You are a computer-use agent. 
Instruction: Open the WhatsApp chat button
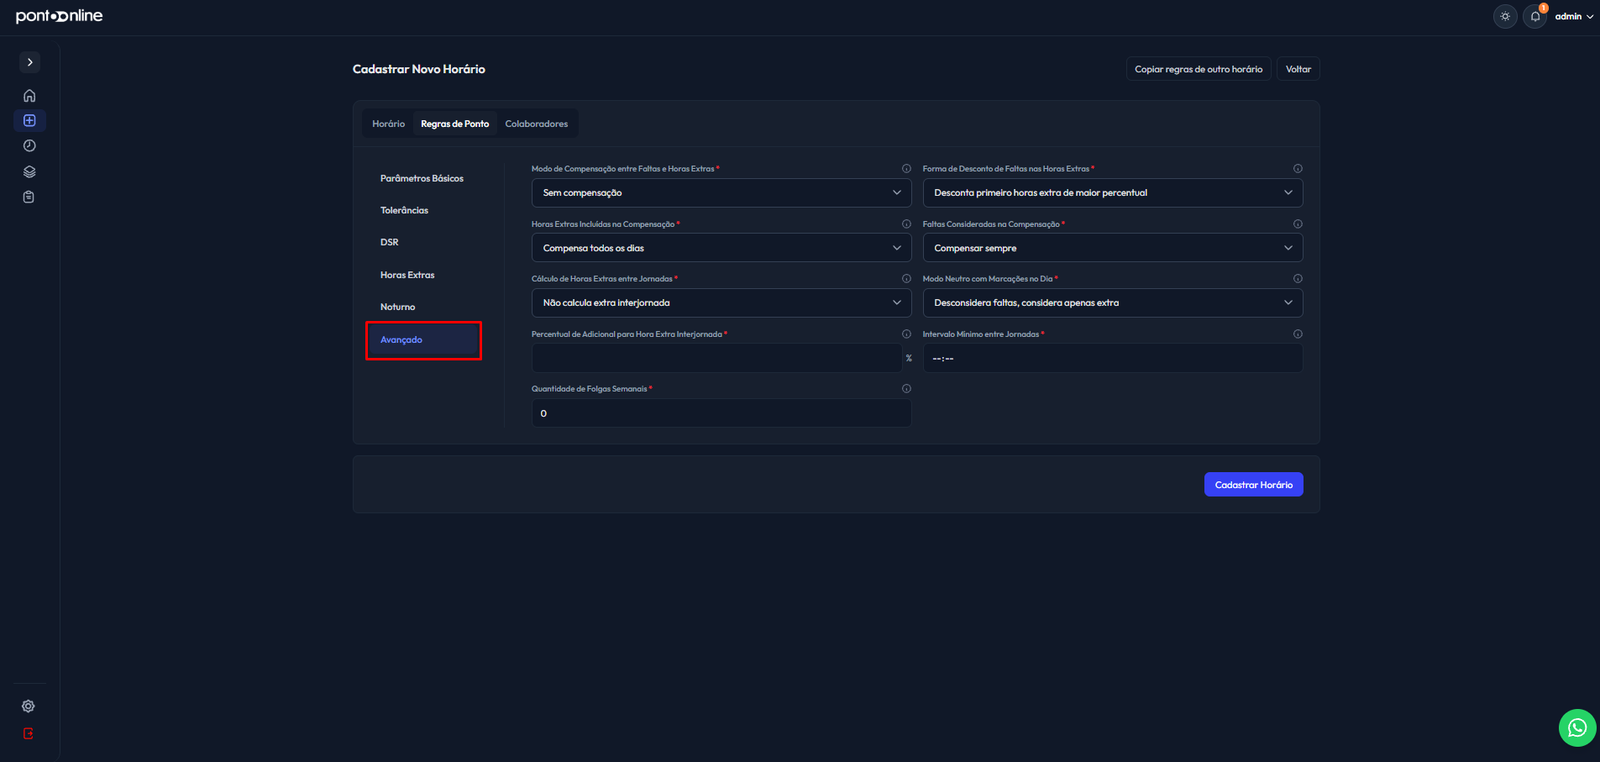[x=1577, y=728]
